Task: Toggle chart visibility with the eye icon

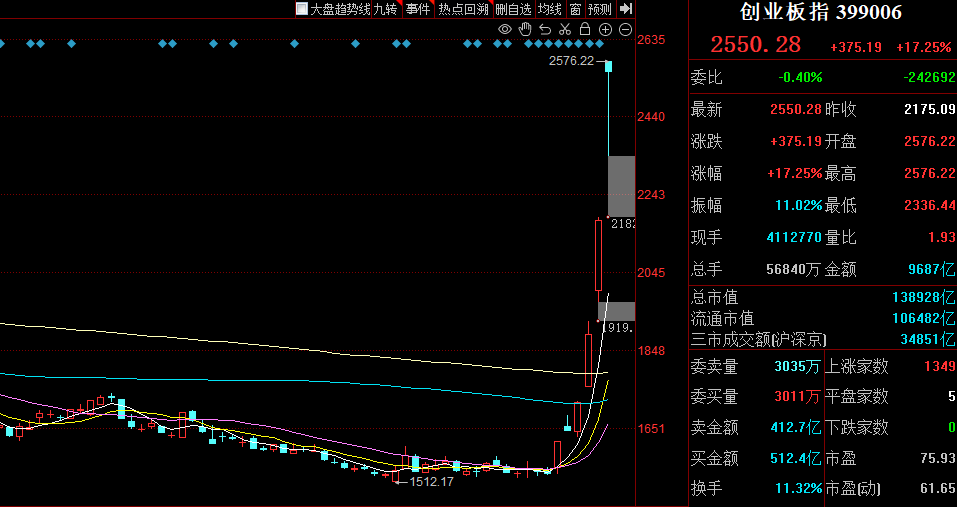Action: pos(505,29)
